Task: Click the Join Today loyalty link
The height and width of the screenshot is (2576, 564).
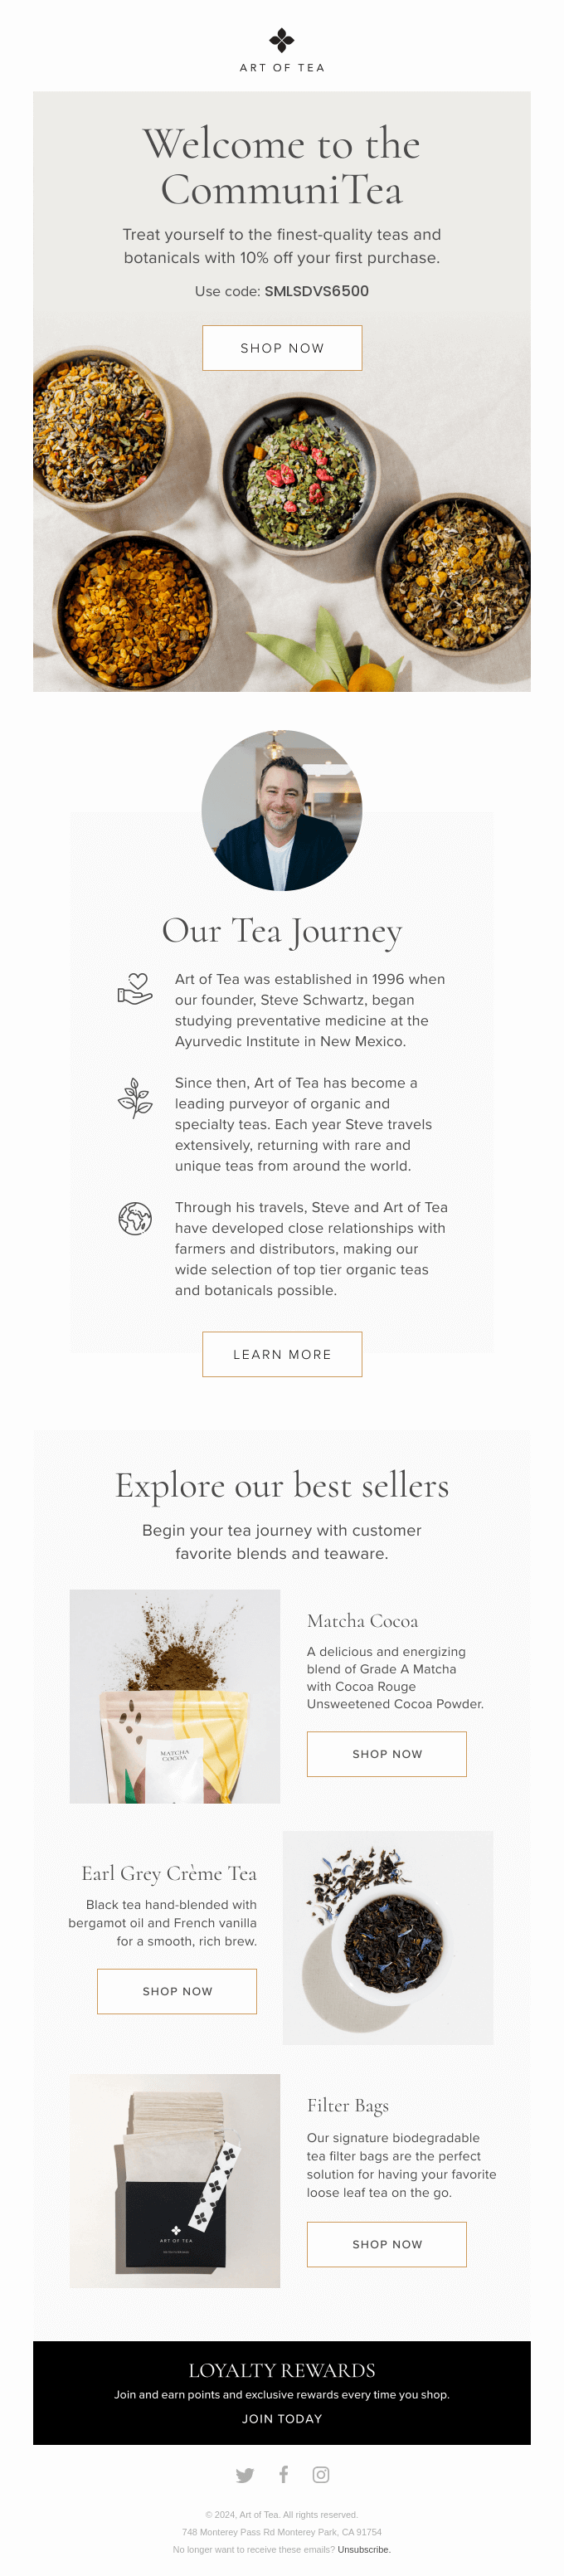Action: (282, 2418)
